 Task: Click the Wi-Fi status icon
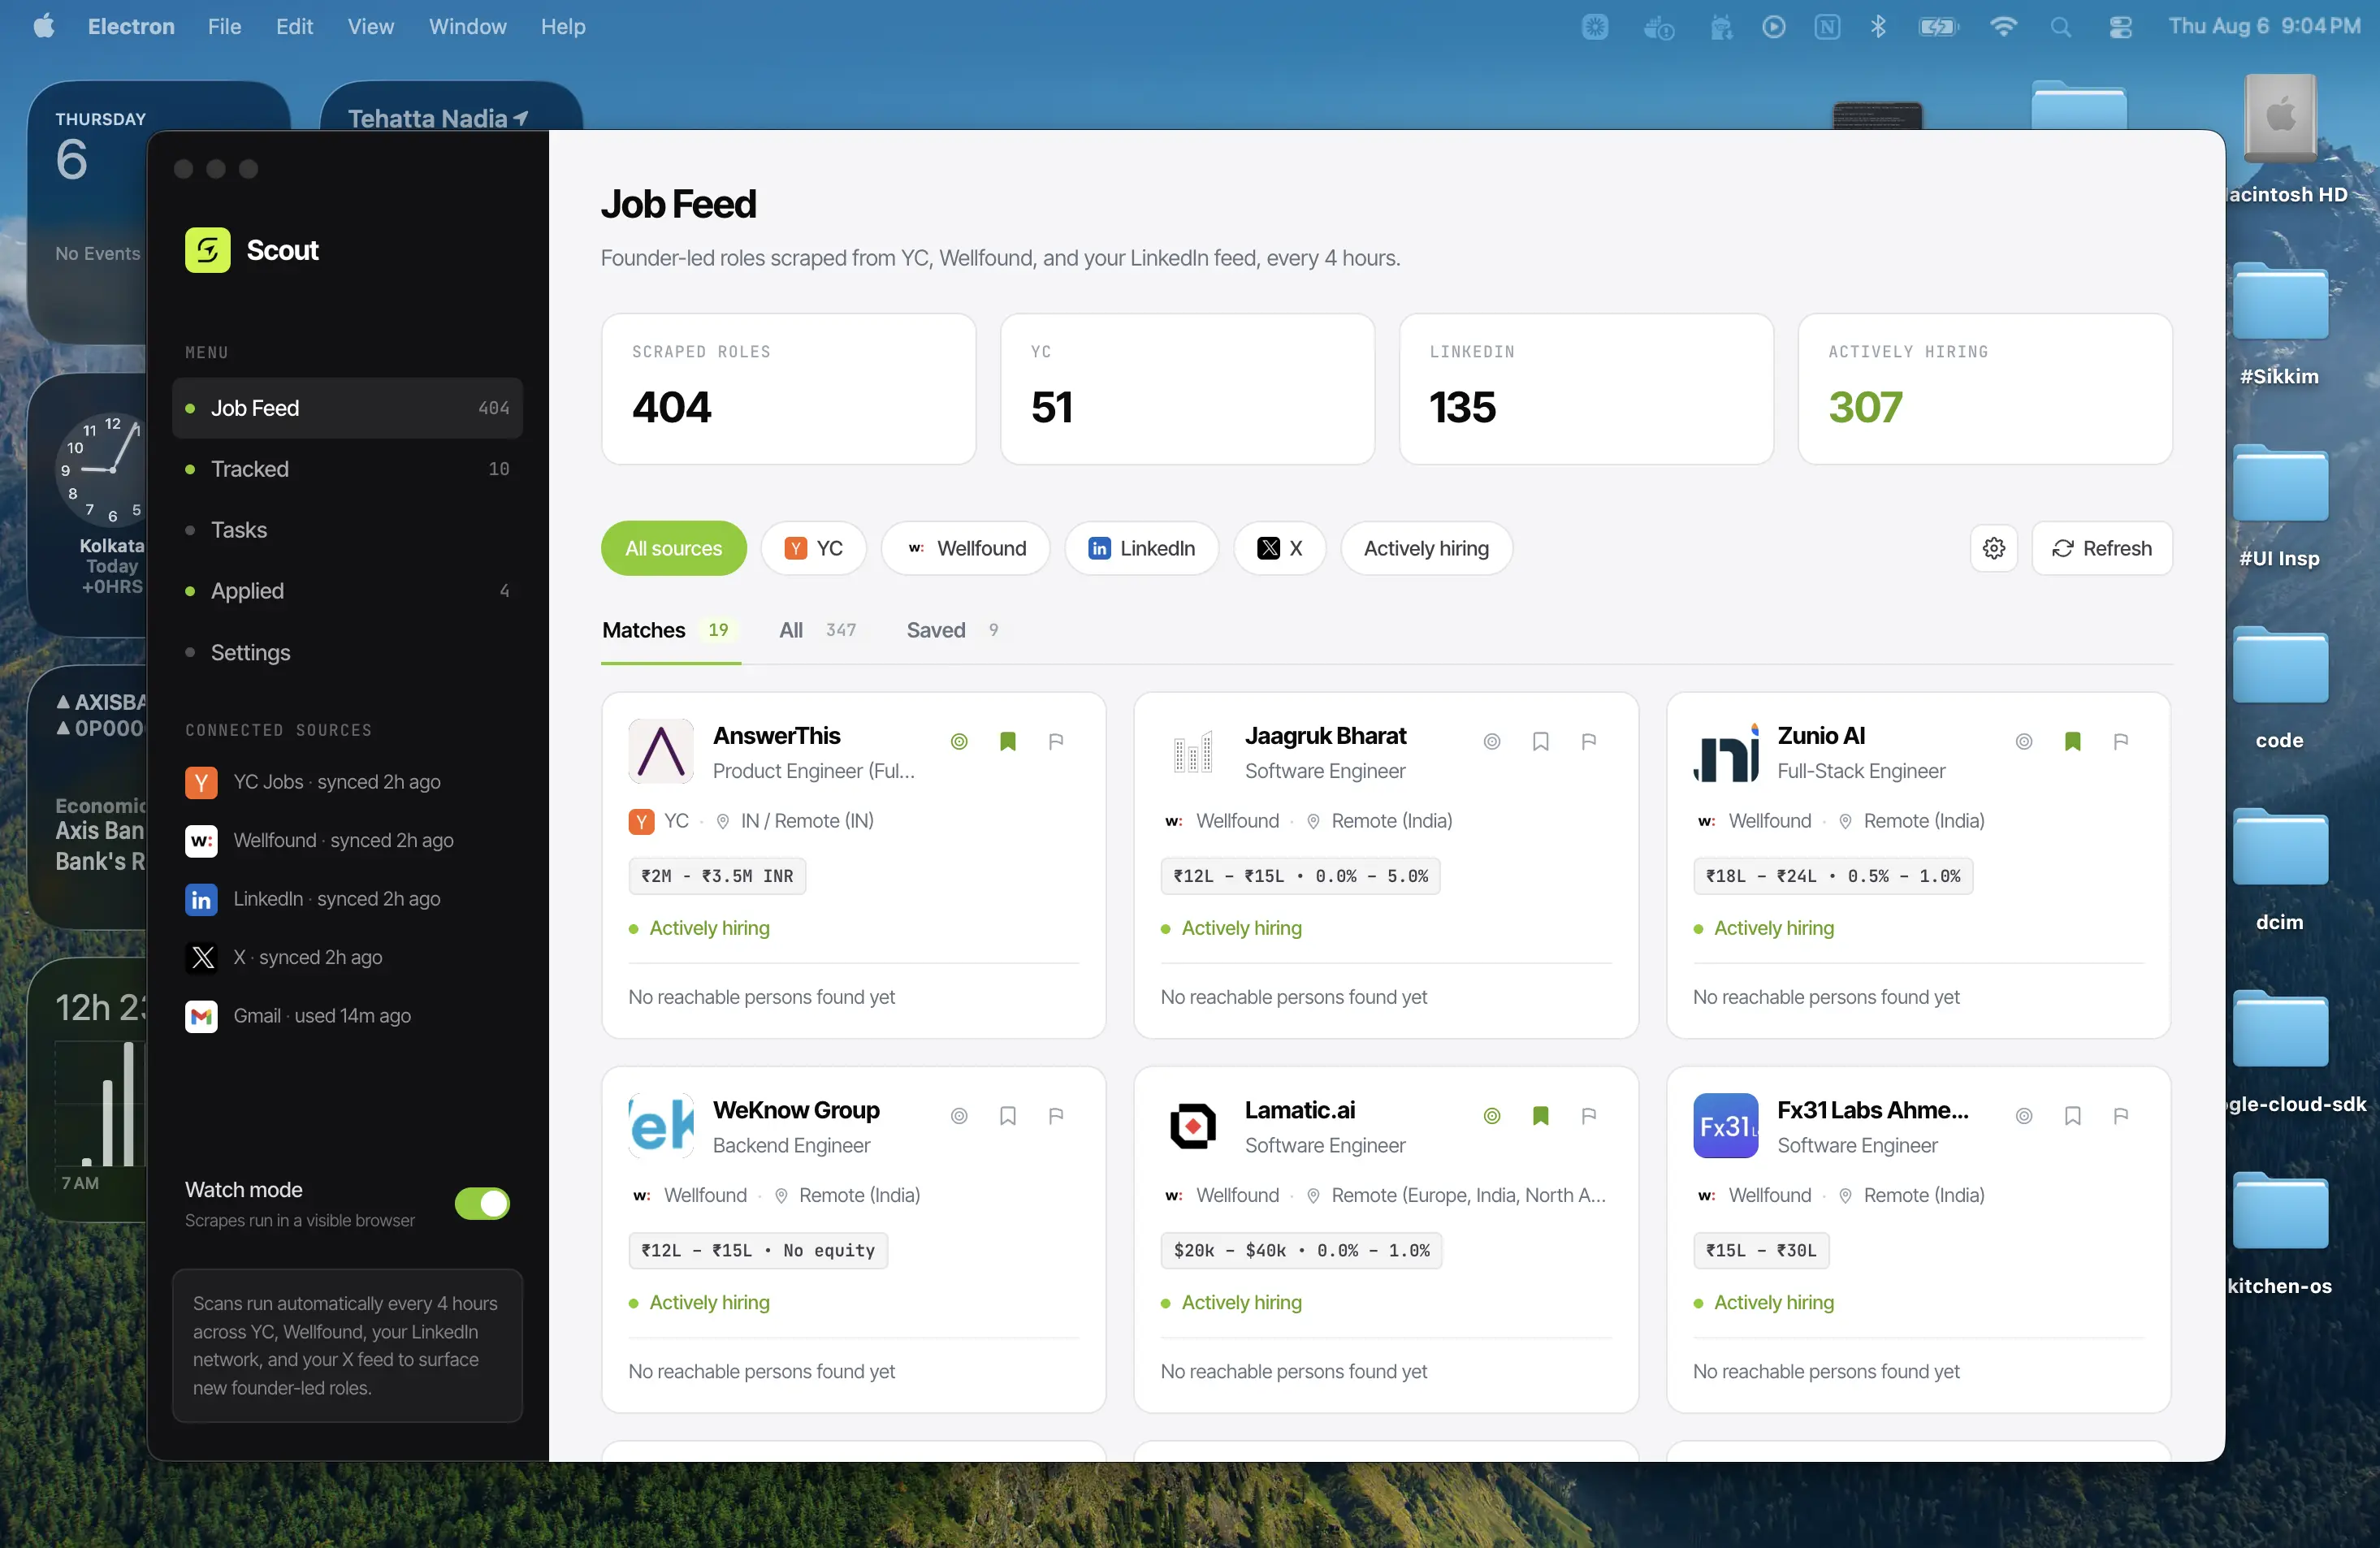coord(2003,26)
